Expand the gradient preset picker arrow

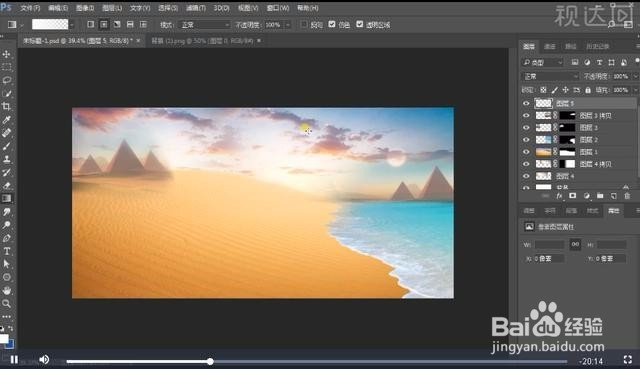click(x=72, y=25)
